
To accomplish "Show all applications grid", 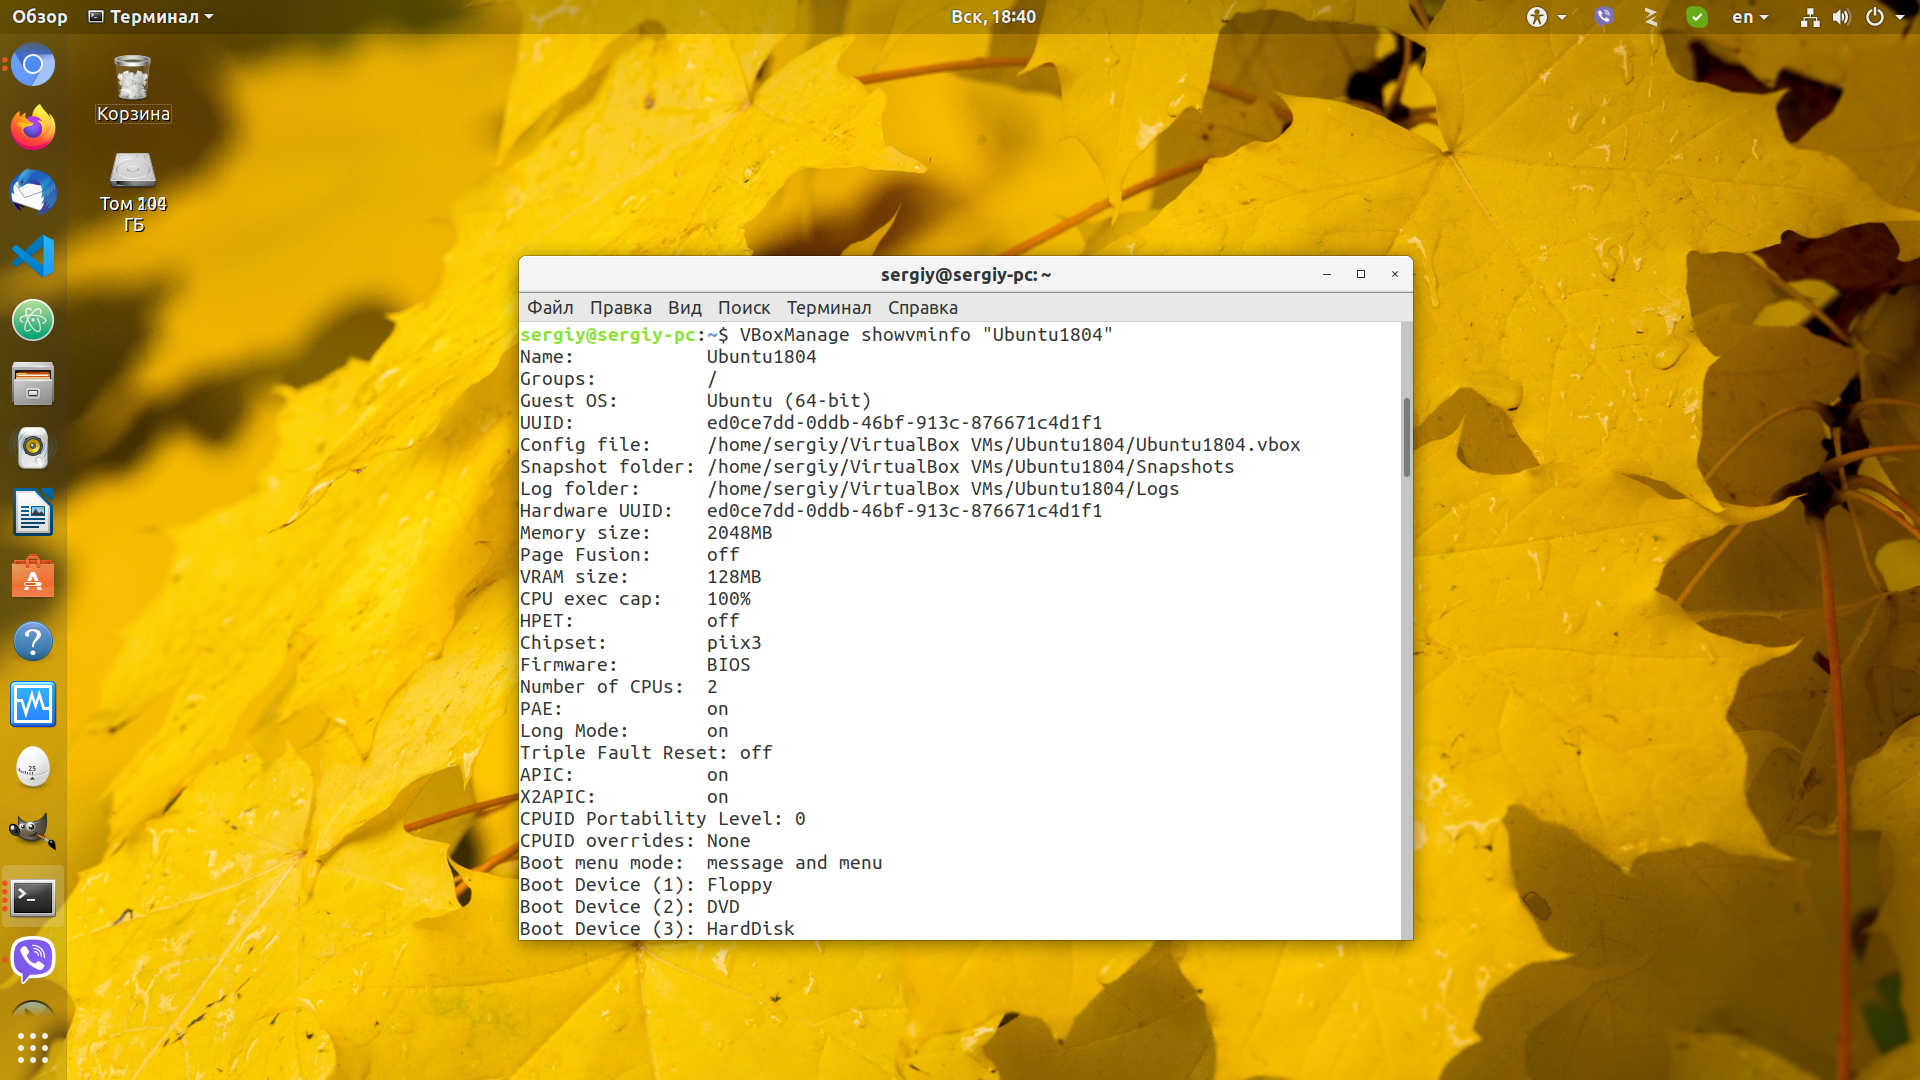I will click(x=33, y=1047).
